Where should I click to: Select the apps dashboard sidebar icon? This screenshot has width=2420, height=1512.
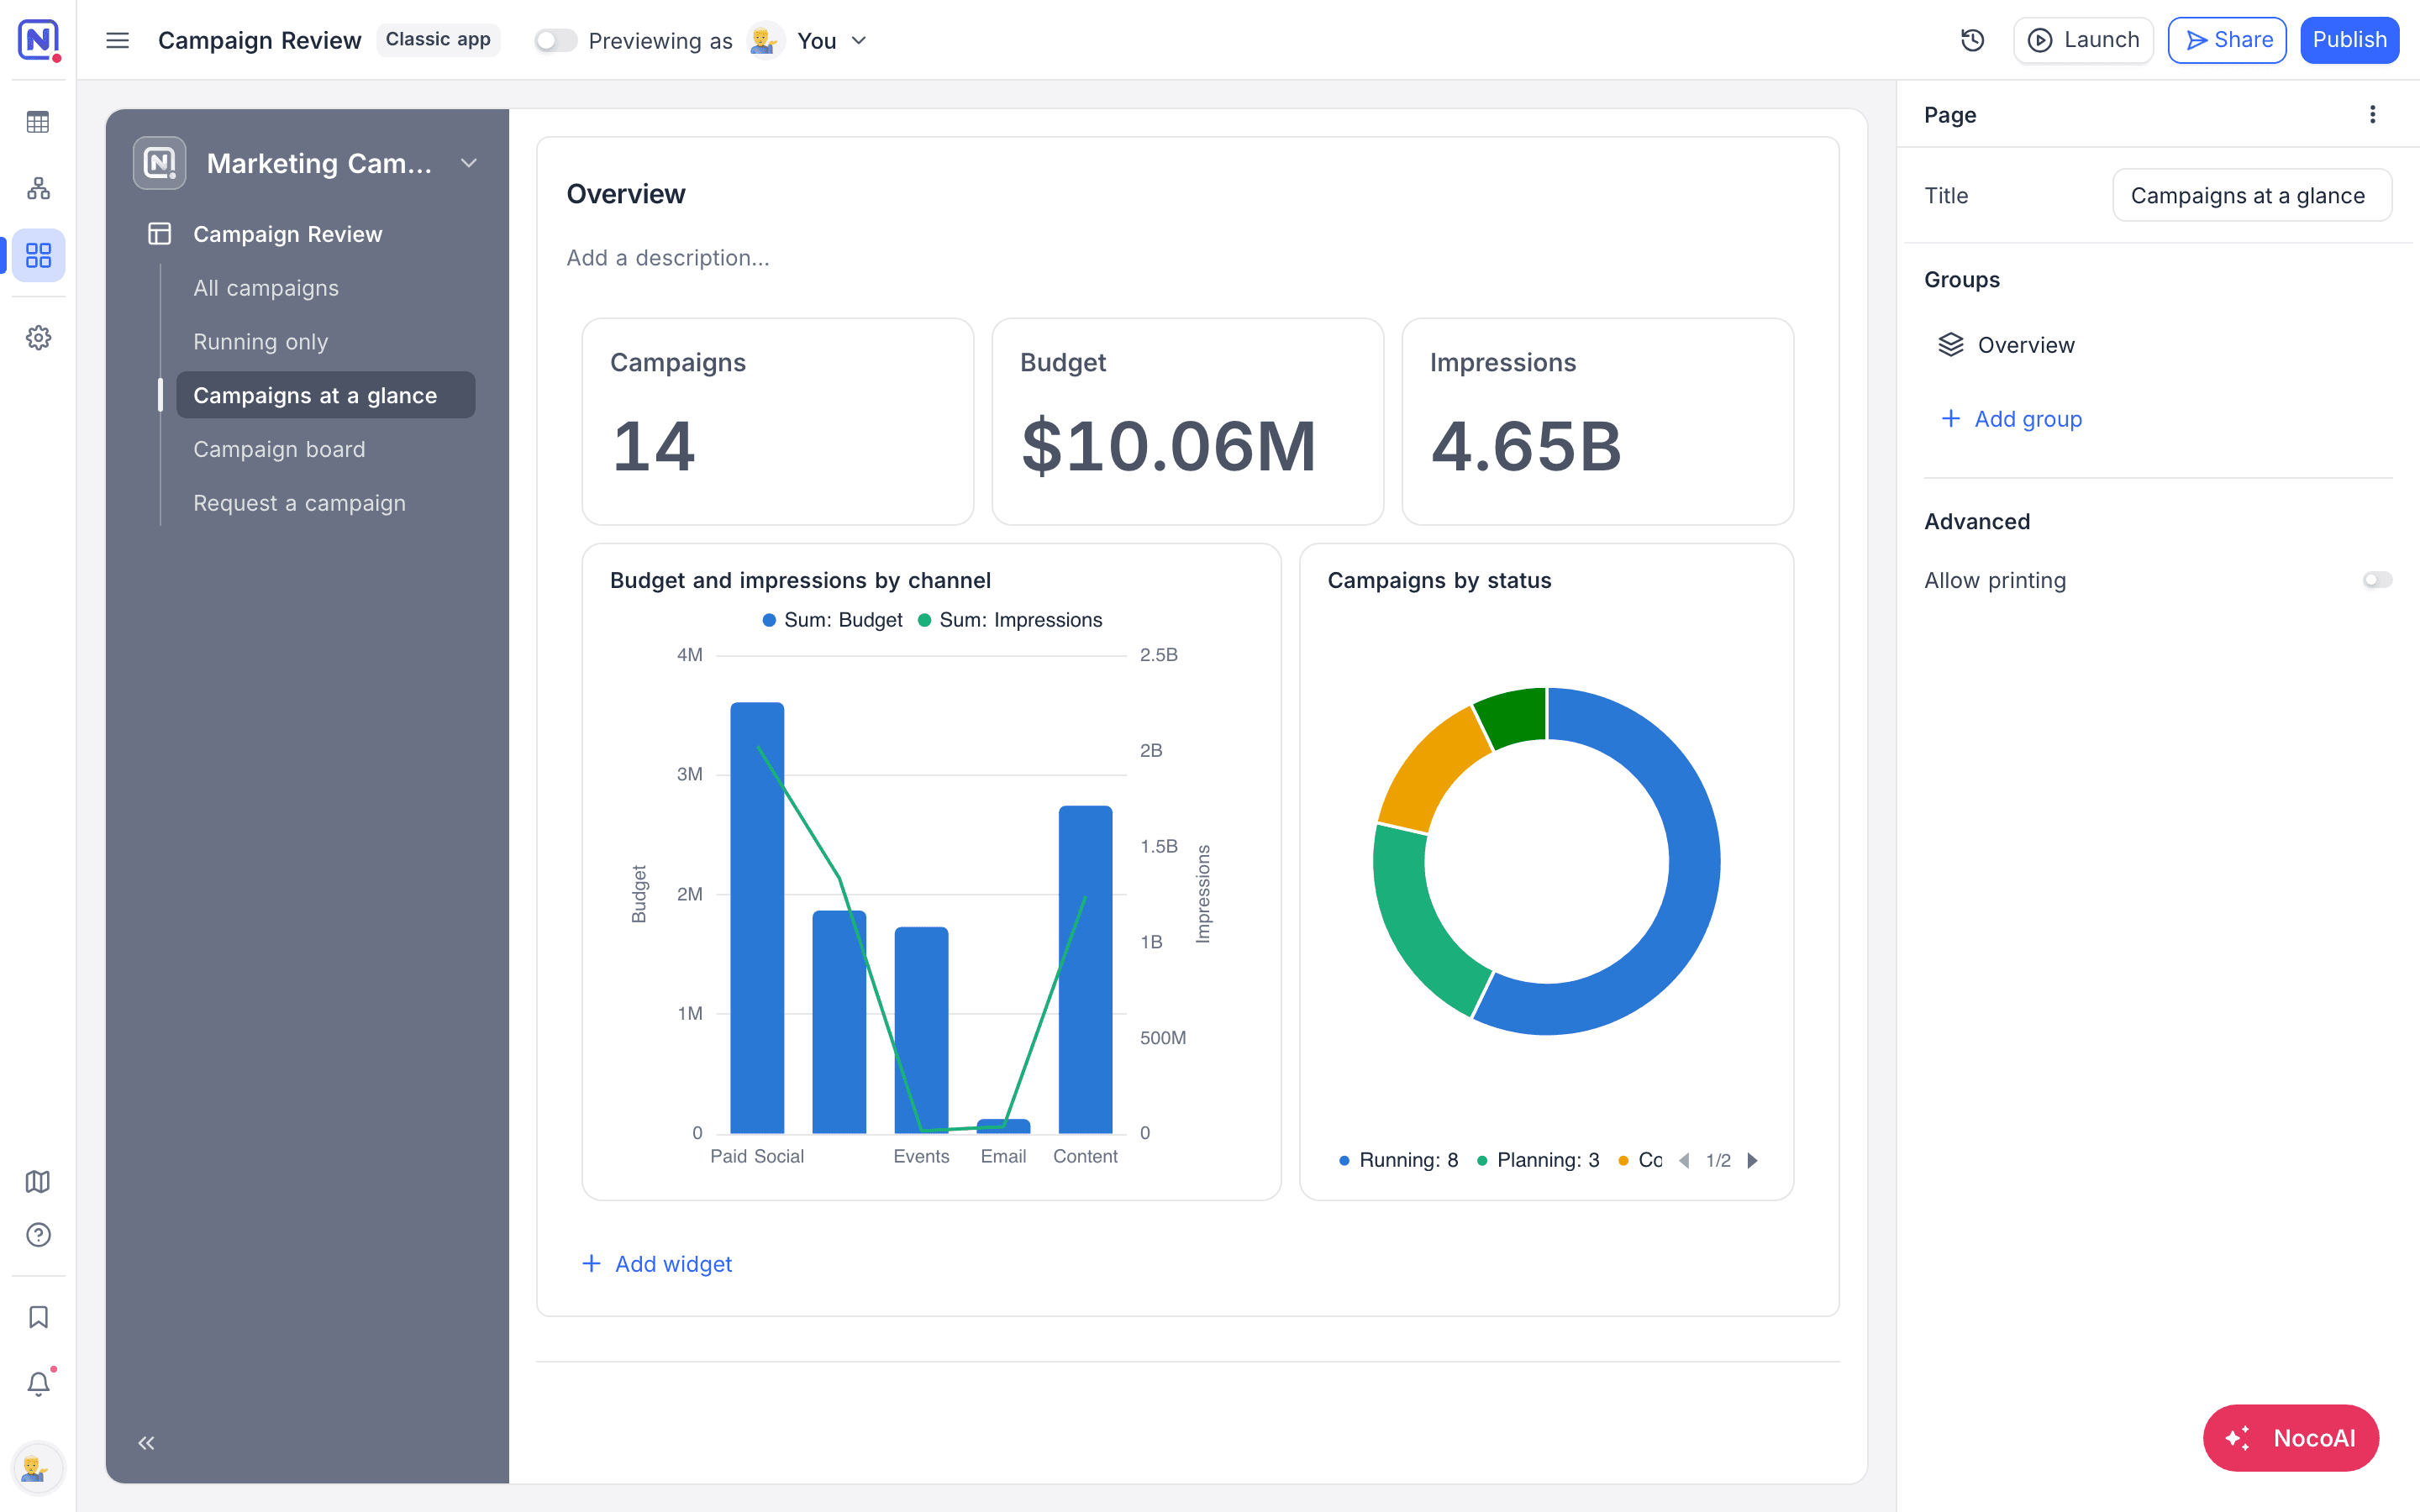38,256
